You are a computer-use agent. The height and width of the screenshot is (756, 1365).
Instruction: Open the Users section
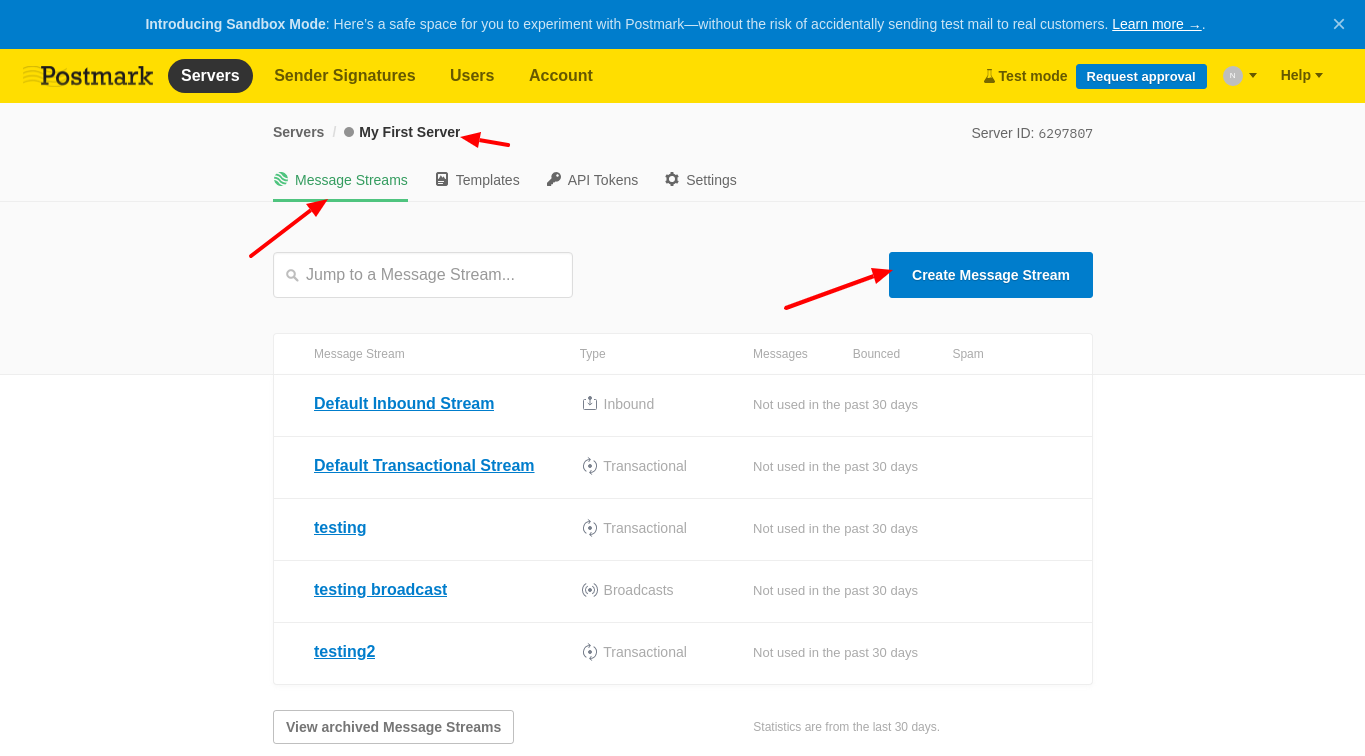click(x=472, y=76)
